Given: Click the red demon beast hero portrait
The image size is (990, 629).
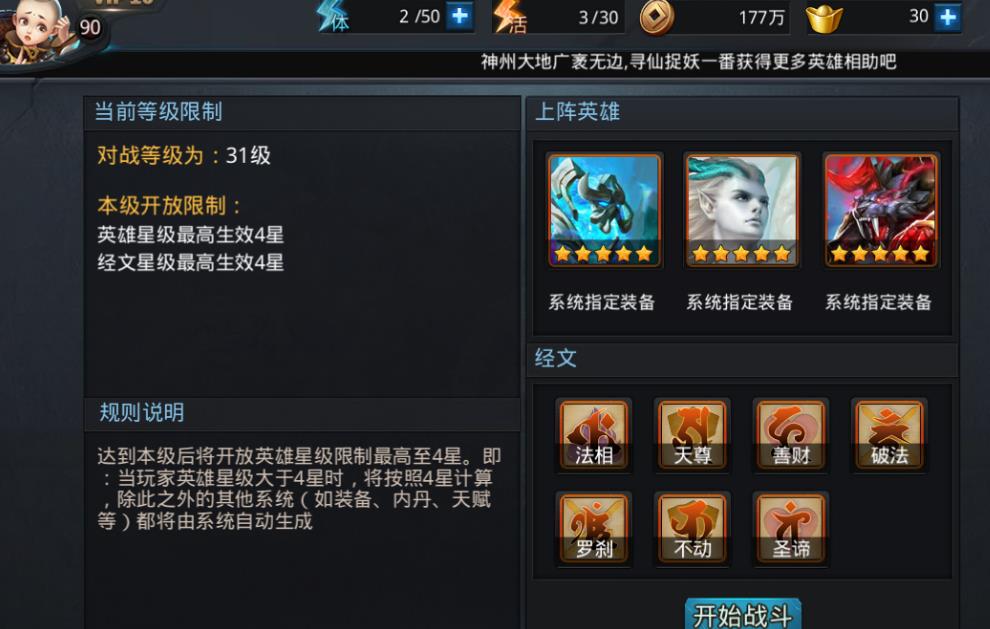Looking at the screenshot, I should click(881, 210).
